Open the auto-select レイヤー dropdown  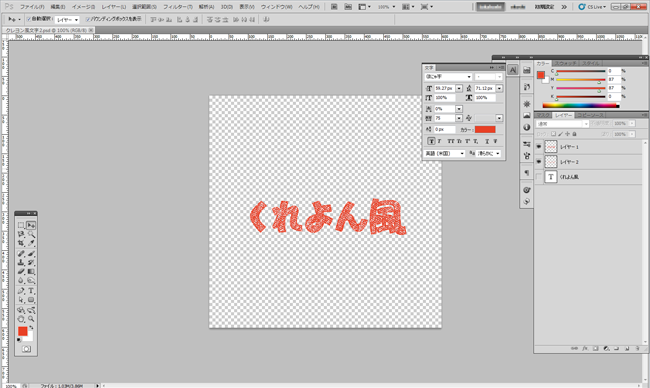point(67,19)
